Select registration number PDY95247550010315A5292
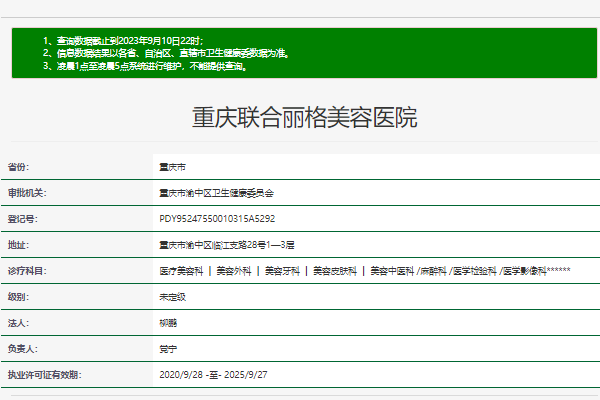600x400 pixels. [x=217, y=219]
